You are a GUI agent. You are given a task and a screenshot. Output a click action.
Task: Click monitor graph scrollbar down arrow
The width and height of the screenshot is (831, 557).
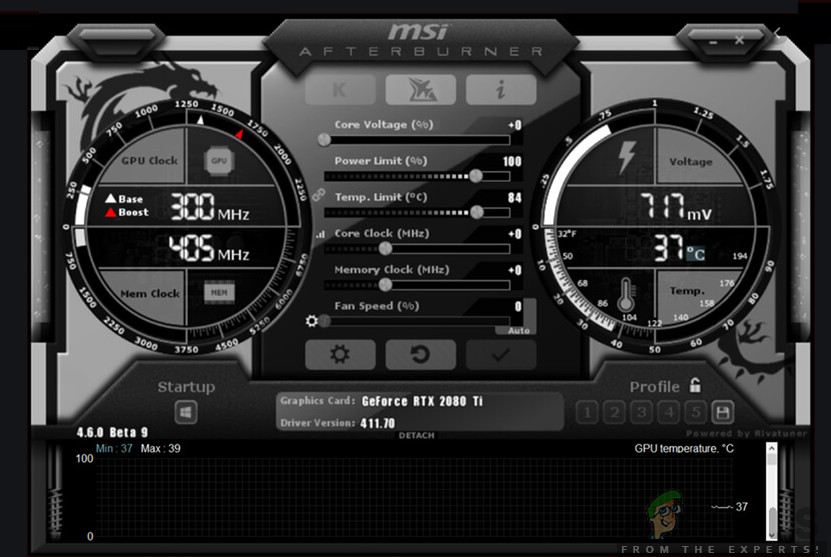click(x=772, y=534)
